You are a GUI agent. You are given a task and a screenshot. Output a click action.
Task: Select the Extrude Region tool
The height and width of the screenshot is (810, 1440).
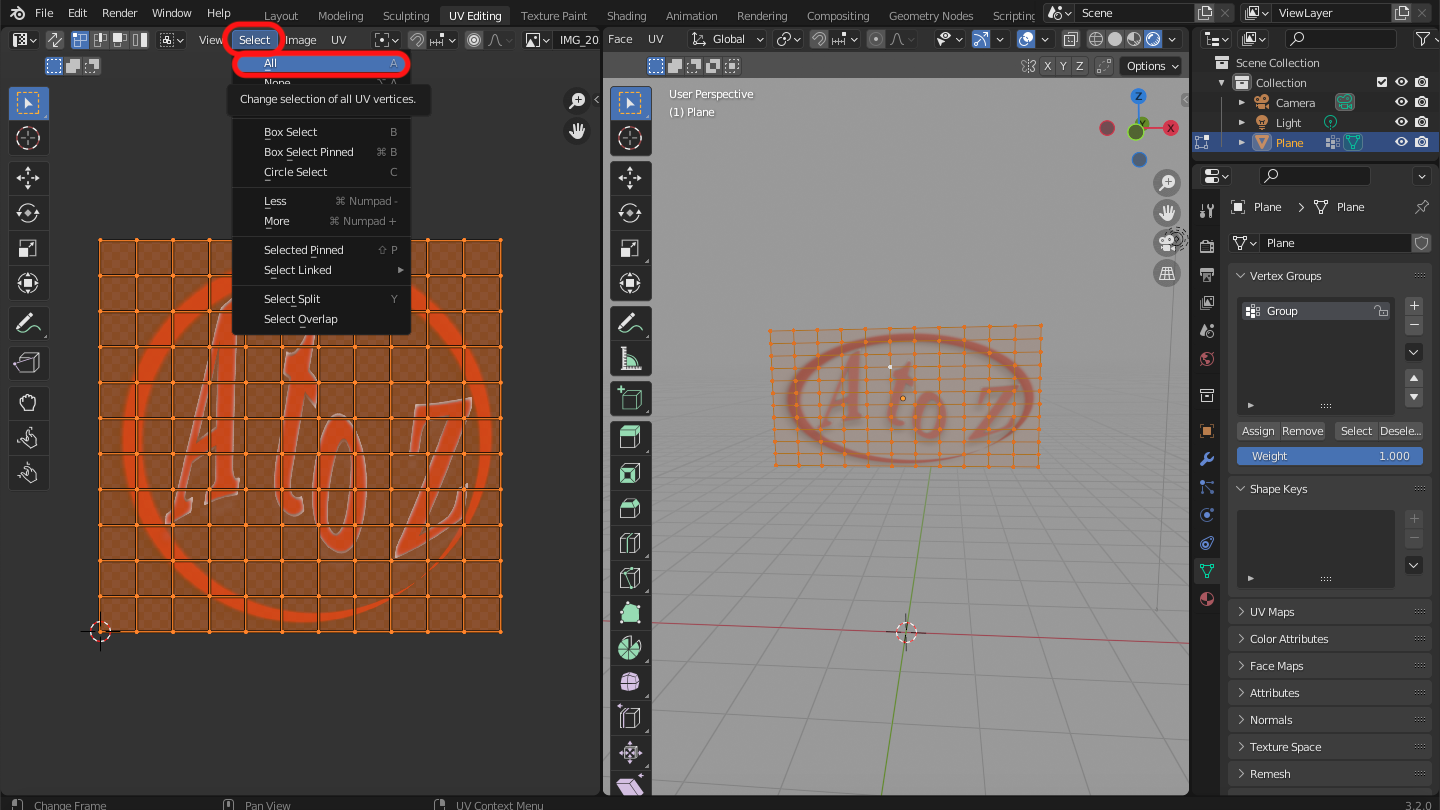coord(630,438)
